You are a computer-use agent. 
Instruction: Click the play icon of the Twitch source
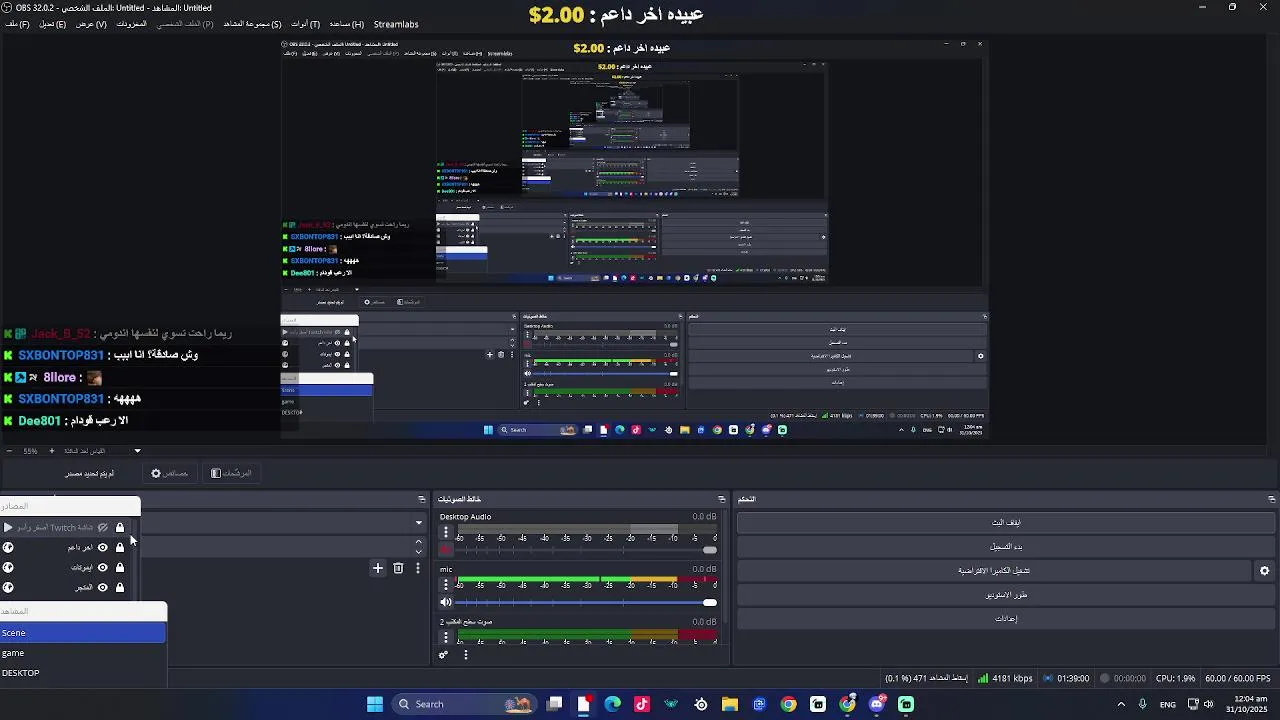[8, 527]
